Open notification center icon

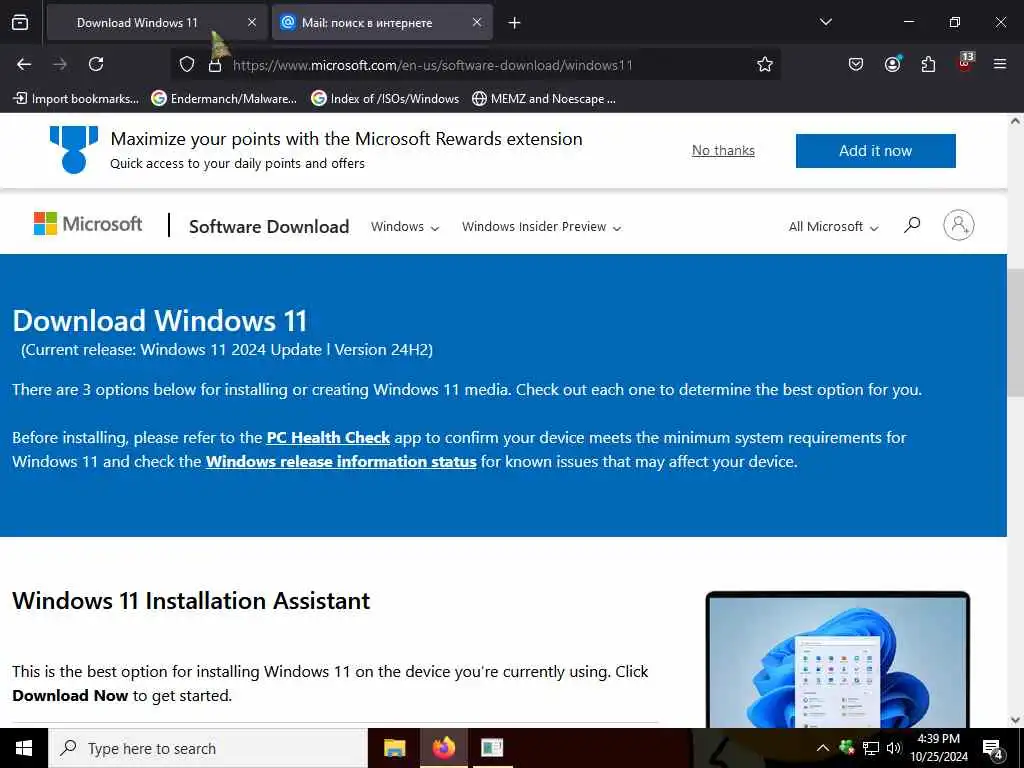(993, 749)
